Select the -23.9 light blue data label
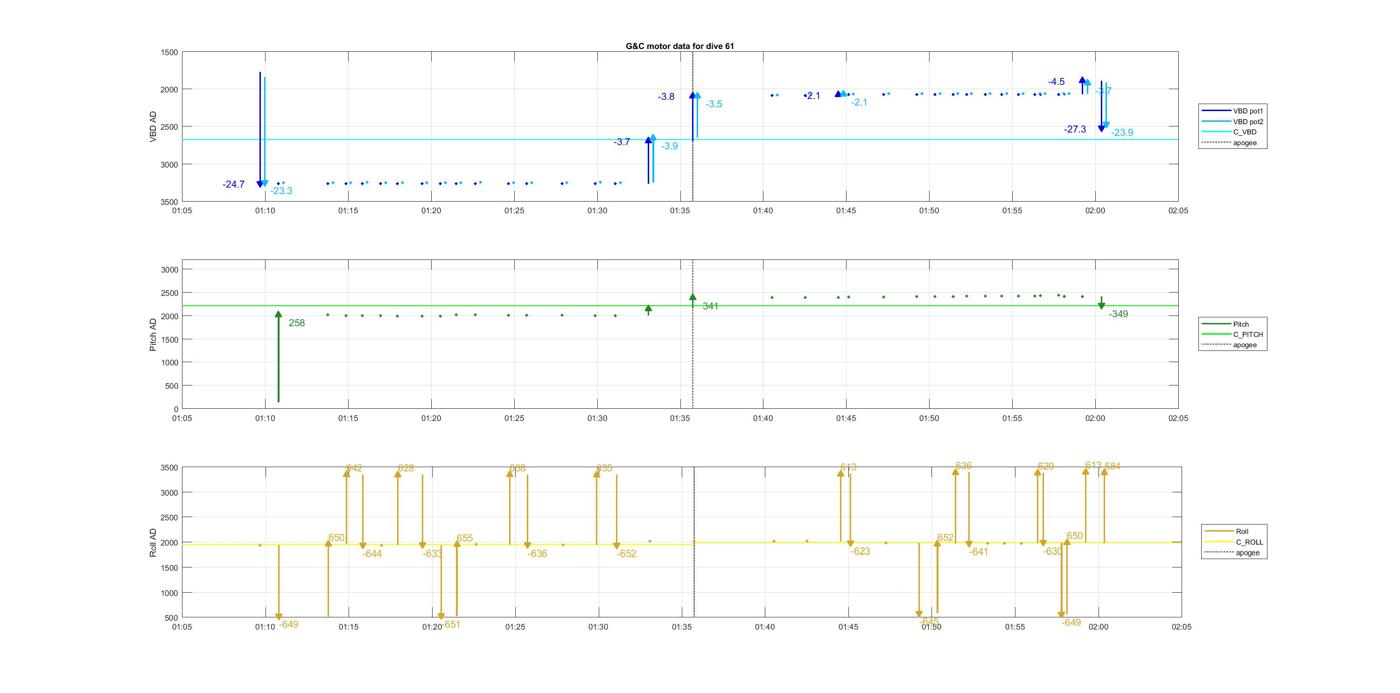The height and width of the screenshot is (693, 1400). pyautogui.click(x=1122, y=133)
